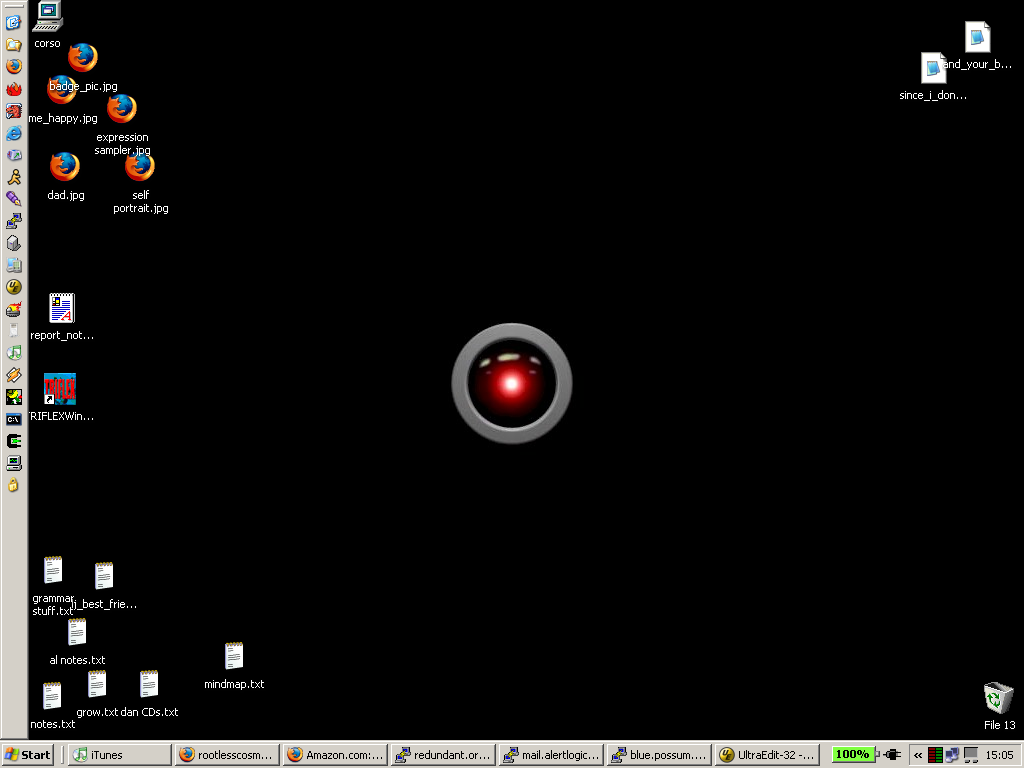
Task: Open the Recycle Bin on the desktop
Action: point(998,698)
